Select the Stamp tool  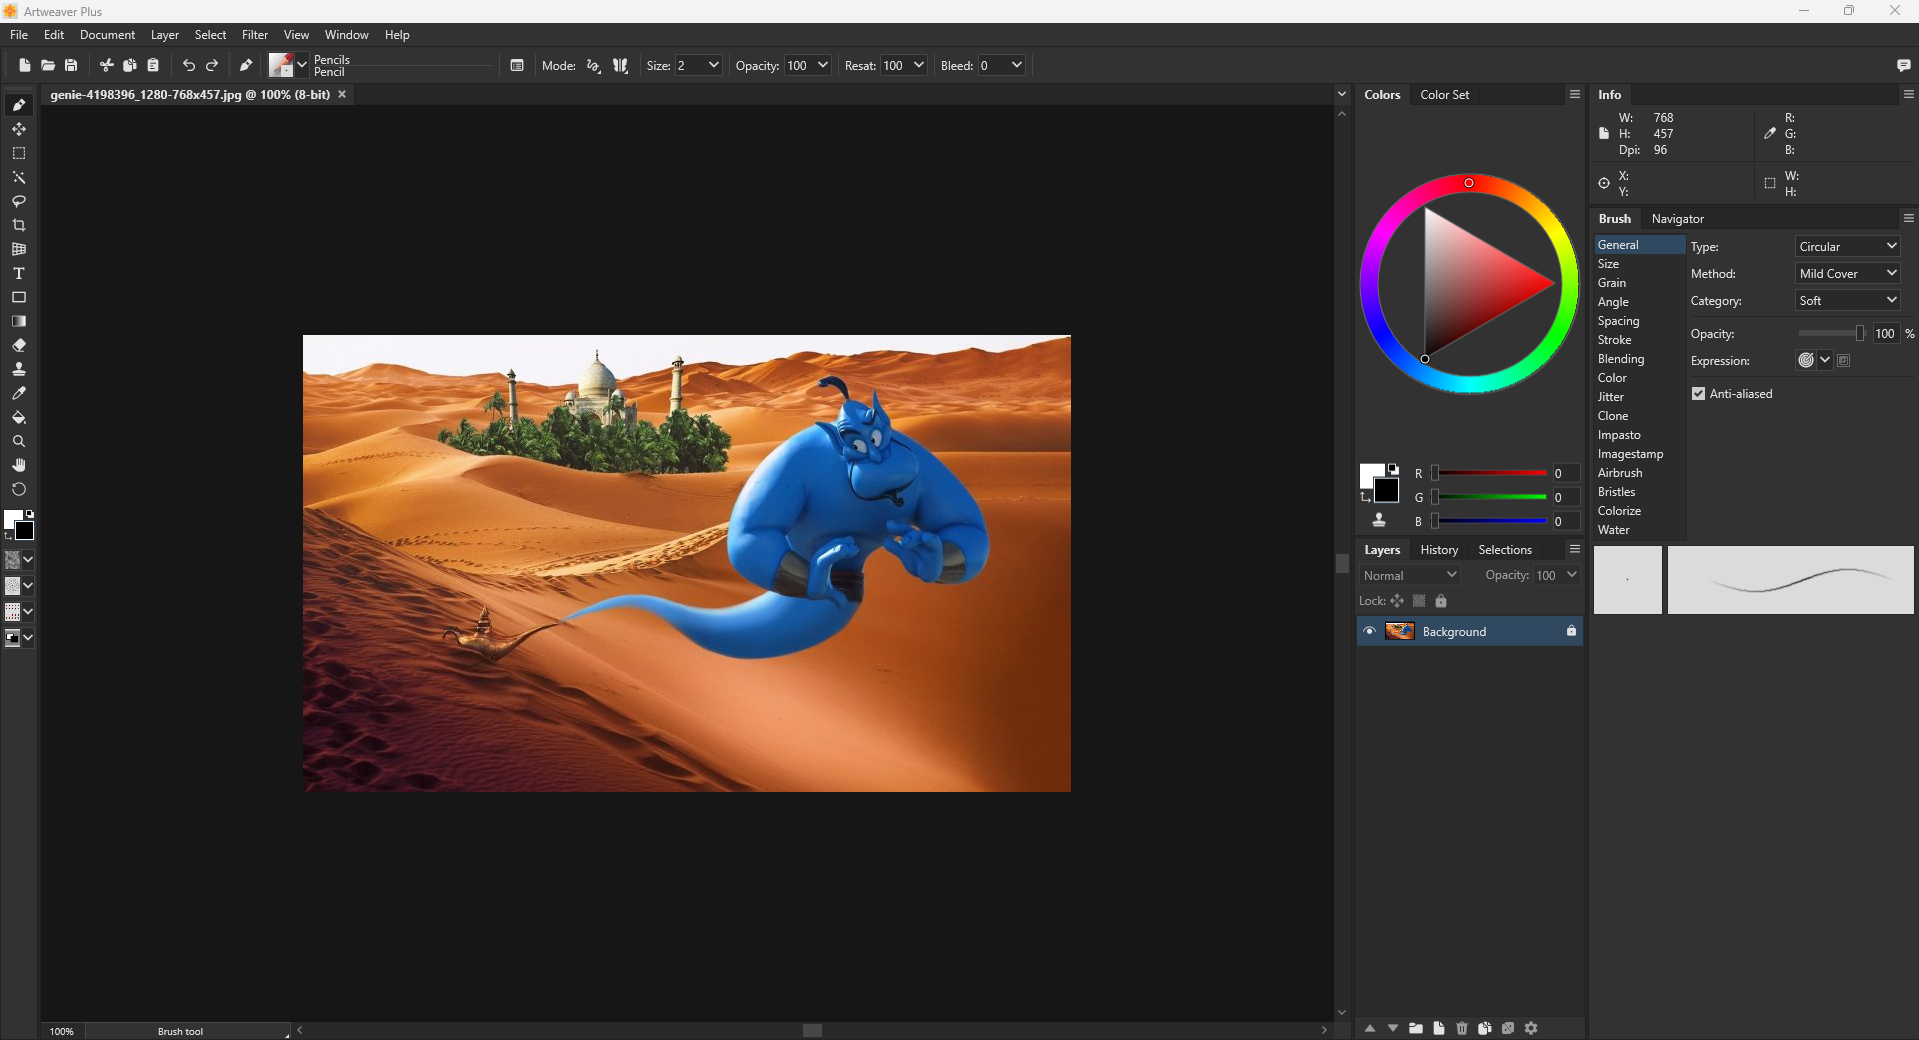pyautogui.click(x=19, y=369)
